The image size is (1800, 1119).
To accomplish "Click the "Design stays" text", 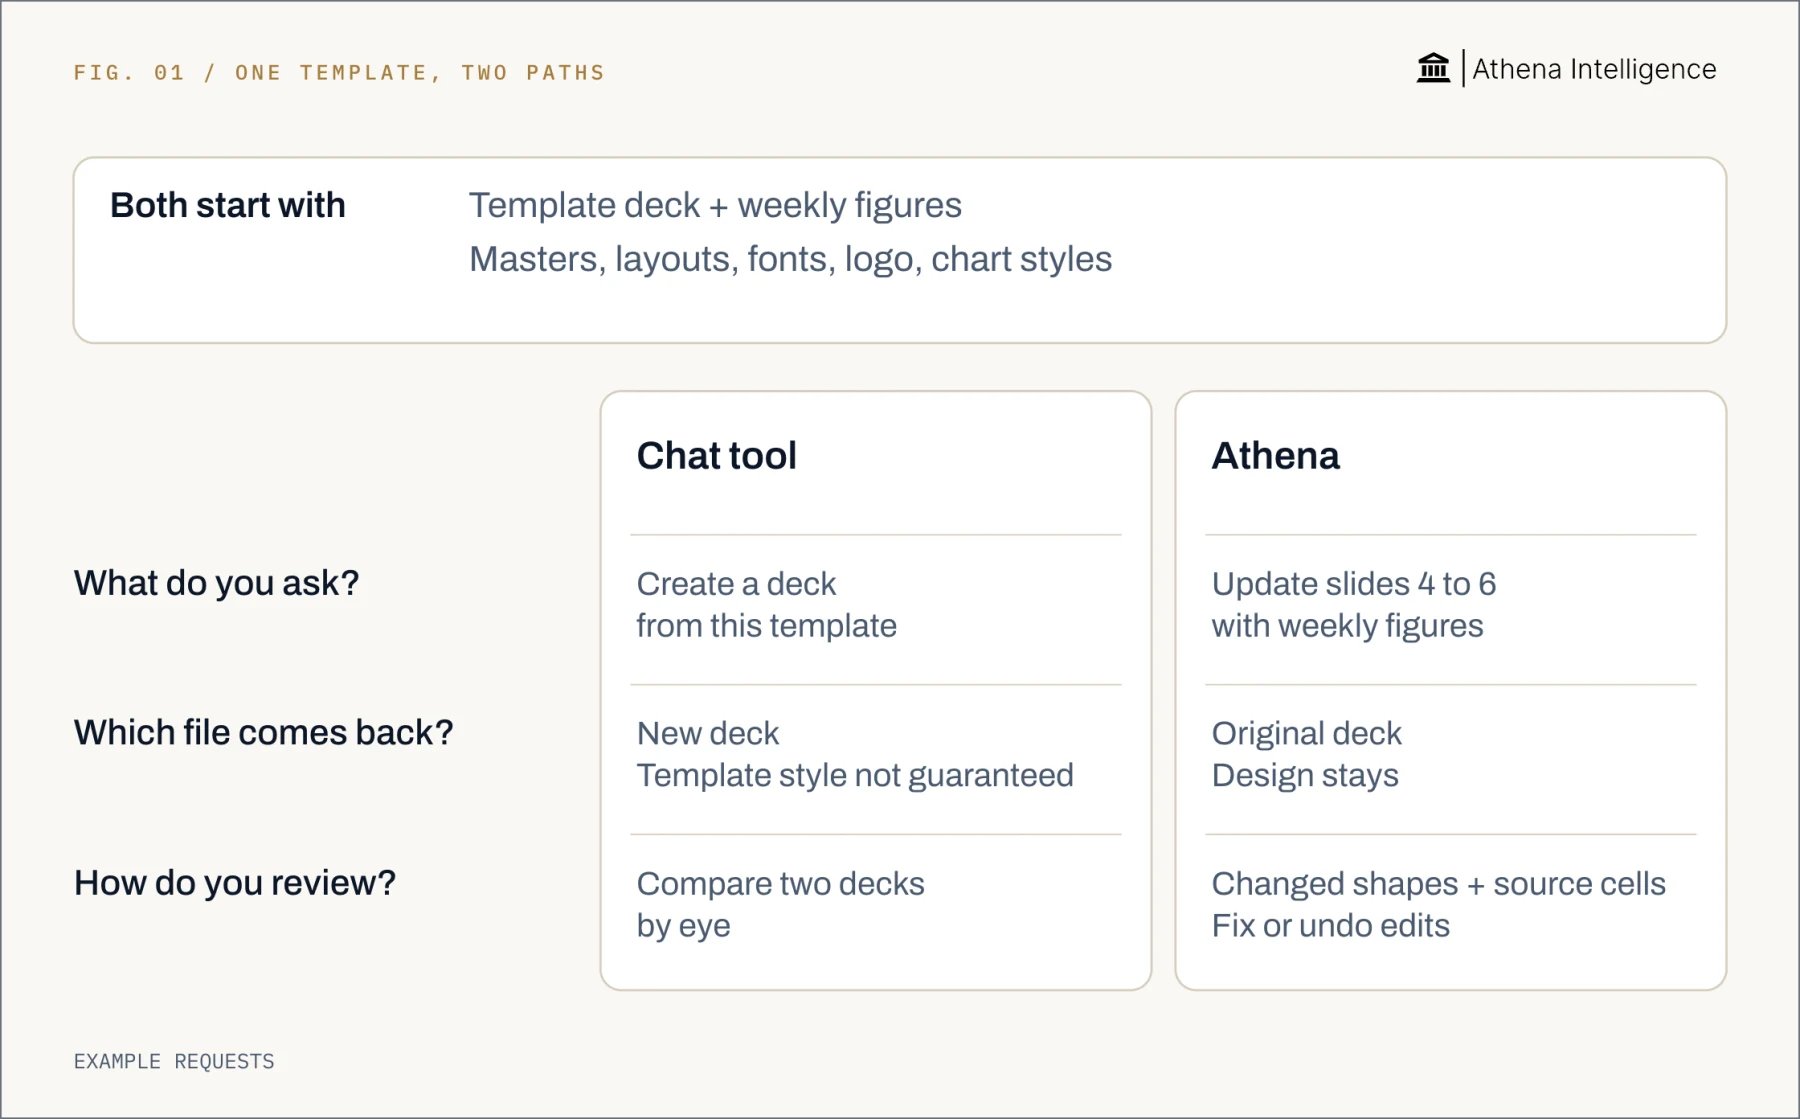I will (x=1305, y=776).
